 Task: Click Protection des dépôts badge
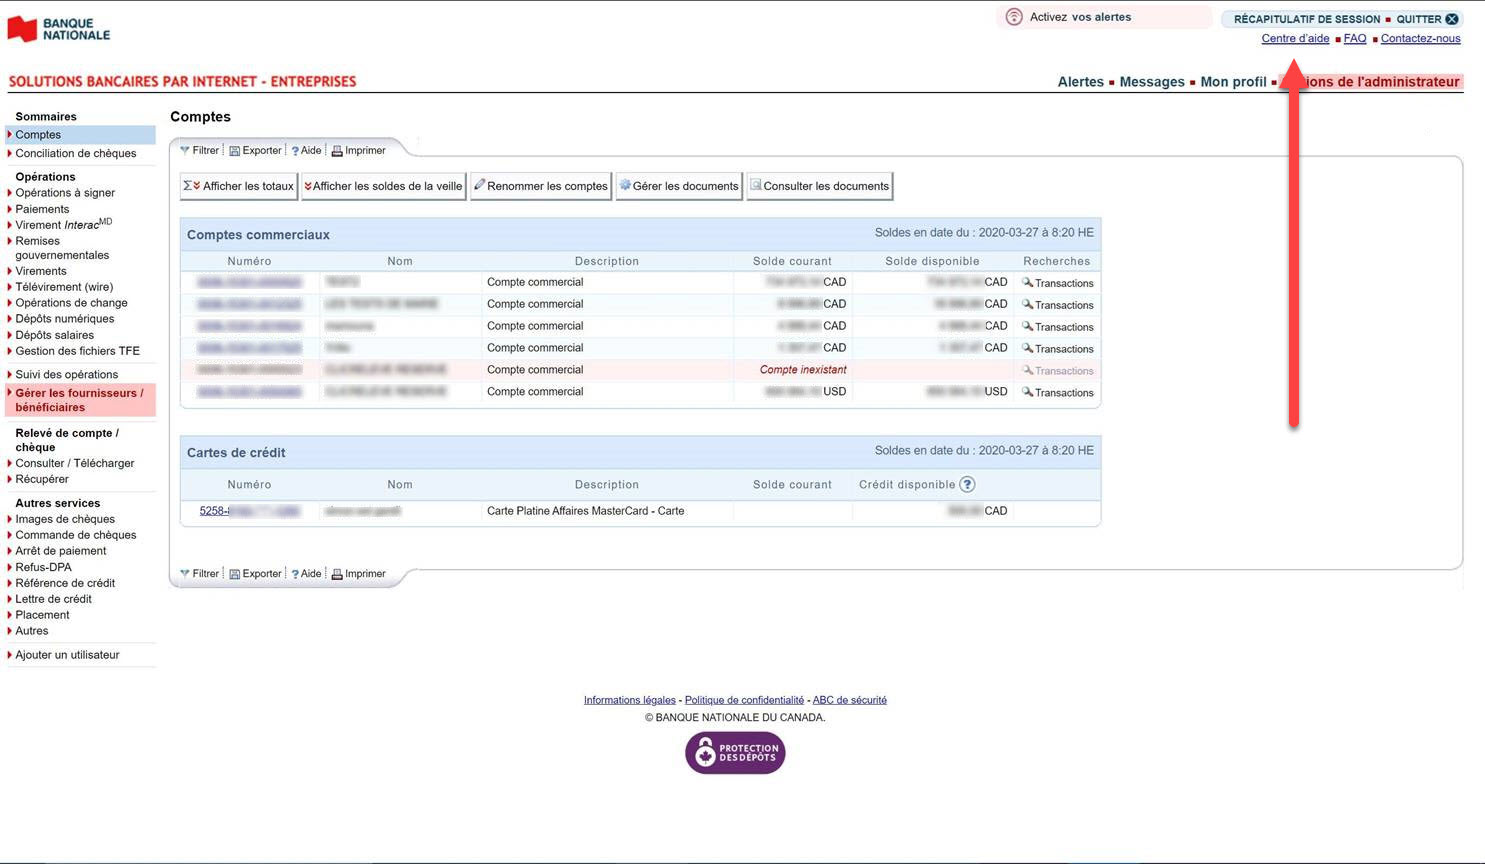735,753
